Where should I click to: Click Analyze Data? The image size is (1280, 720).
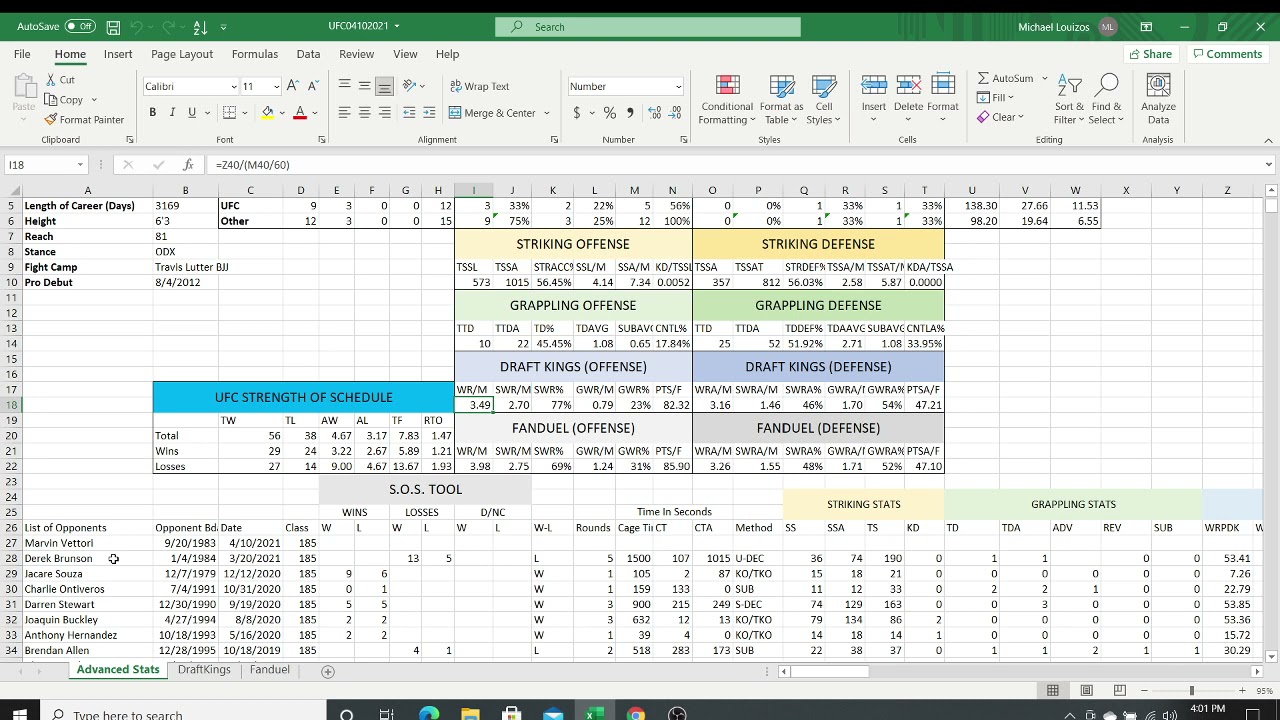[1158, 100]
